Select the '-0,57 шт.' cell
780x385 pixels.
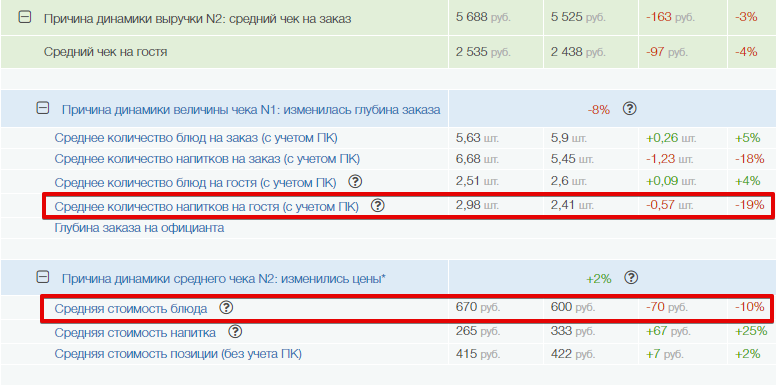[670, 204]
